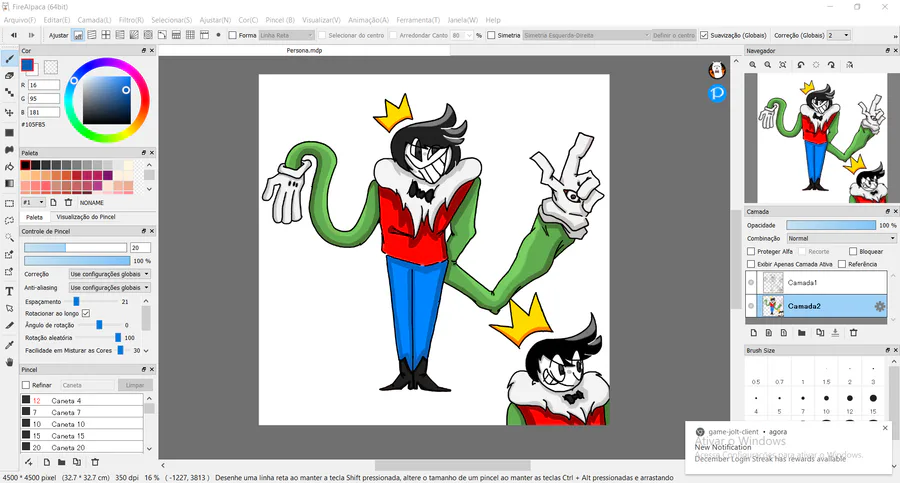The height and width of the screenshot is (483, 900).
Task: Close the game-jolt-client notification
Action: (x=885, y=428)
